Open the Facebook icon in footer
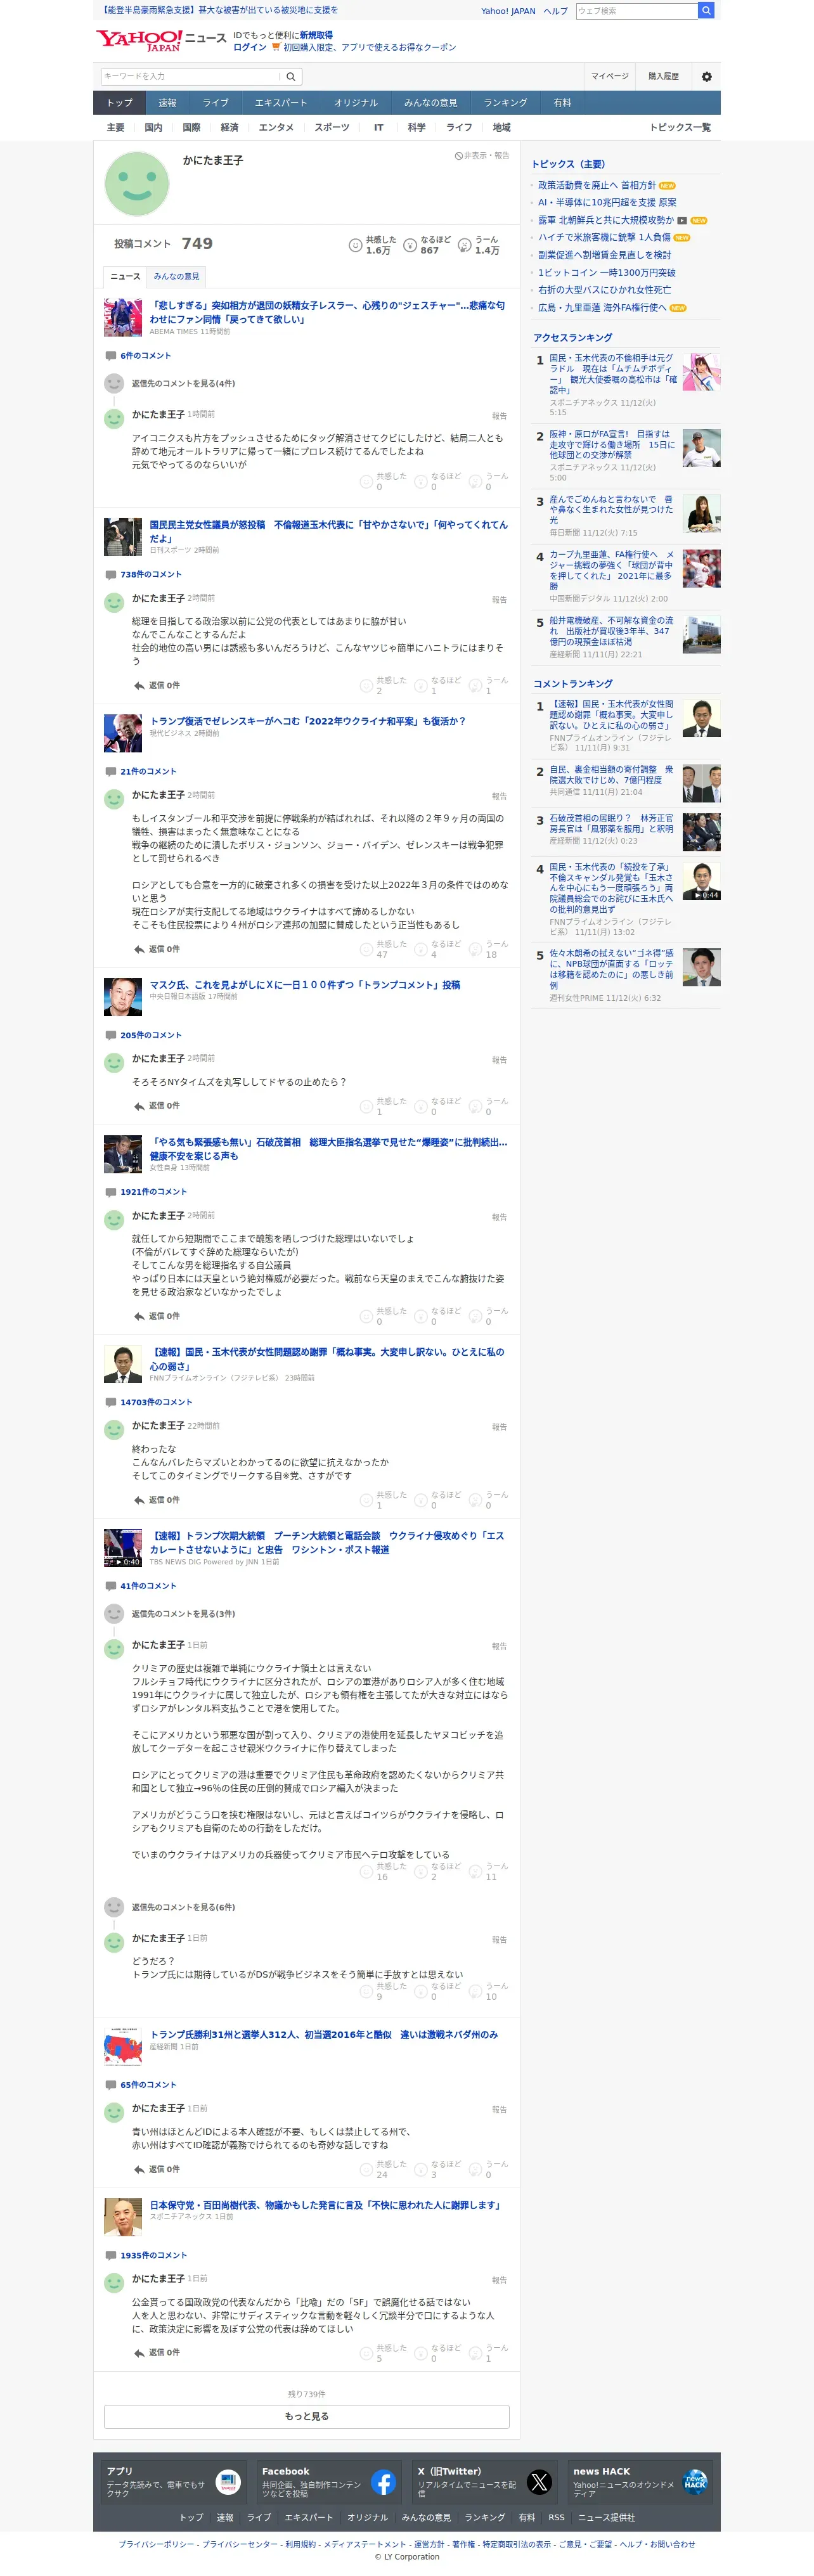This screenshot has height=2576, width=814. coord(383,2482)
